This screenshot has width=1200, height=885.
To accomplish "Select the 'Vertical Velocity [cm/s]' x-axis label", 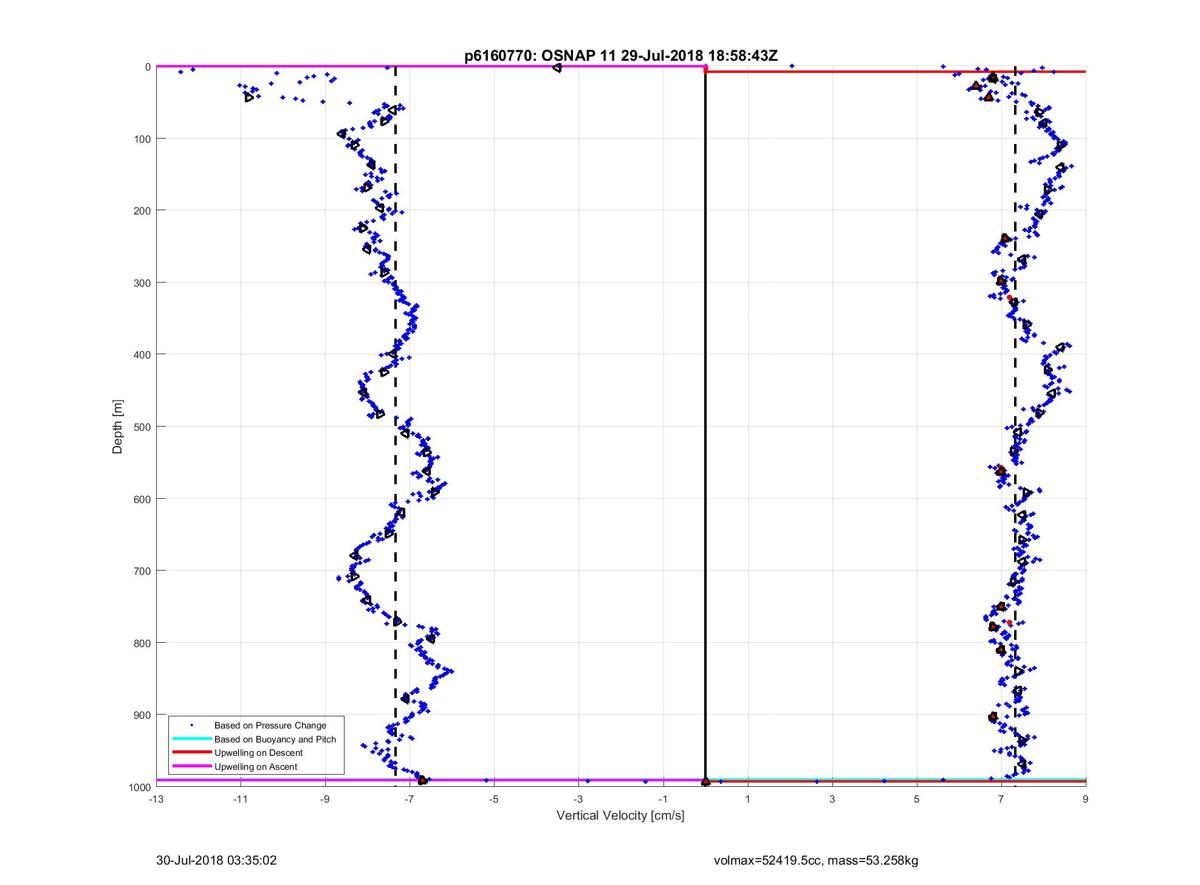I will [x=620, y=816].
